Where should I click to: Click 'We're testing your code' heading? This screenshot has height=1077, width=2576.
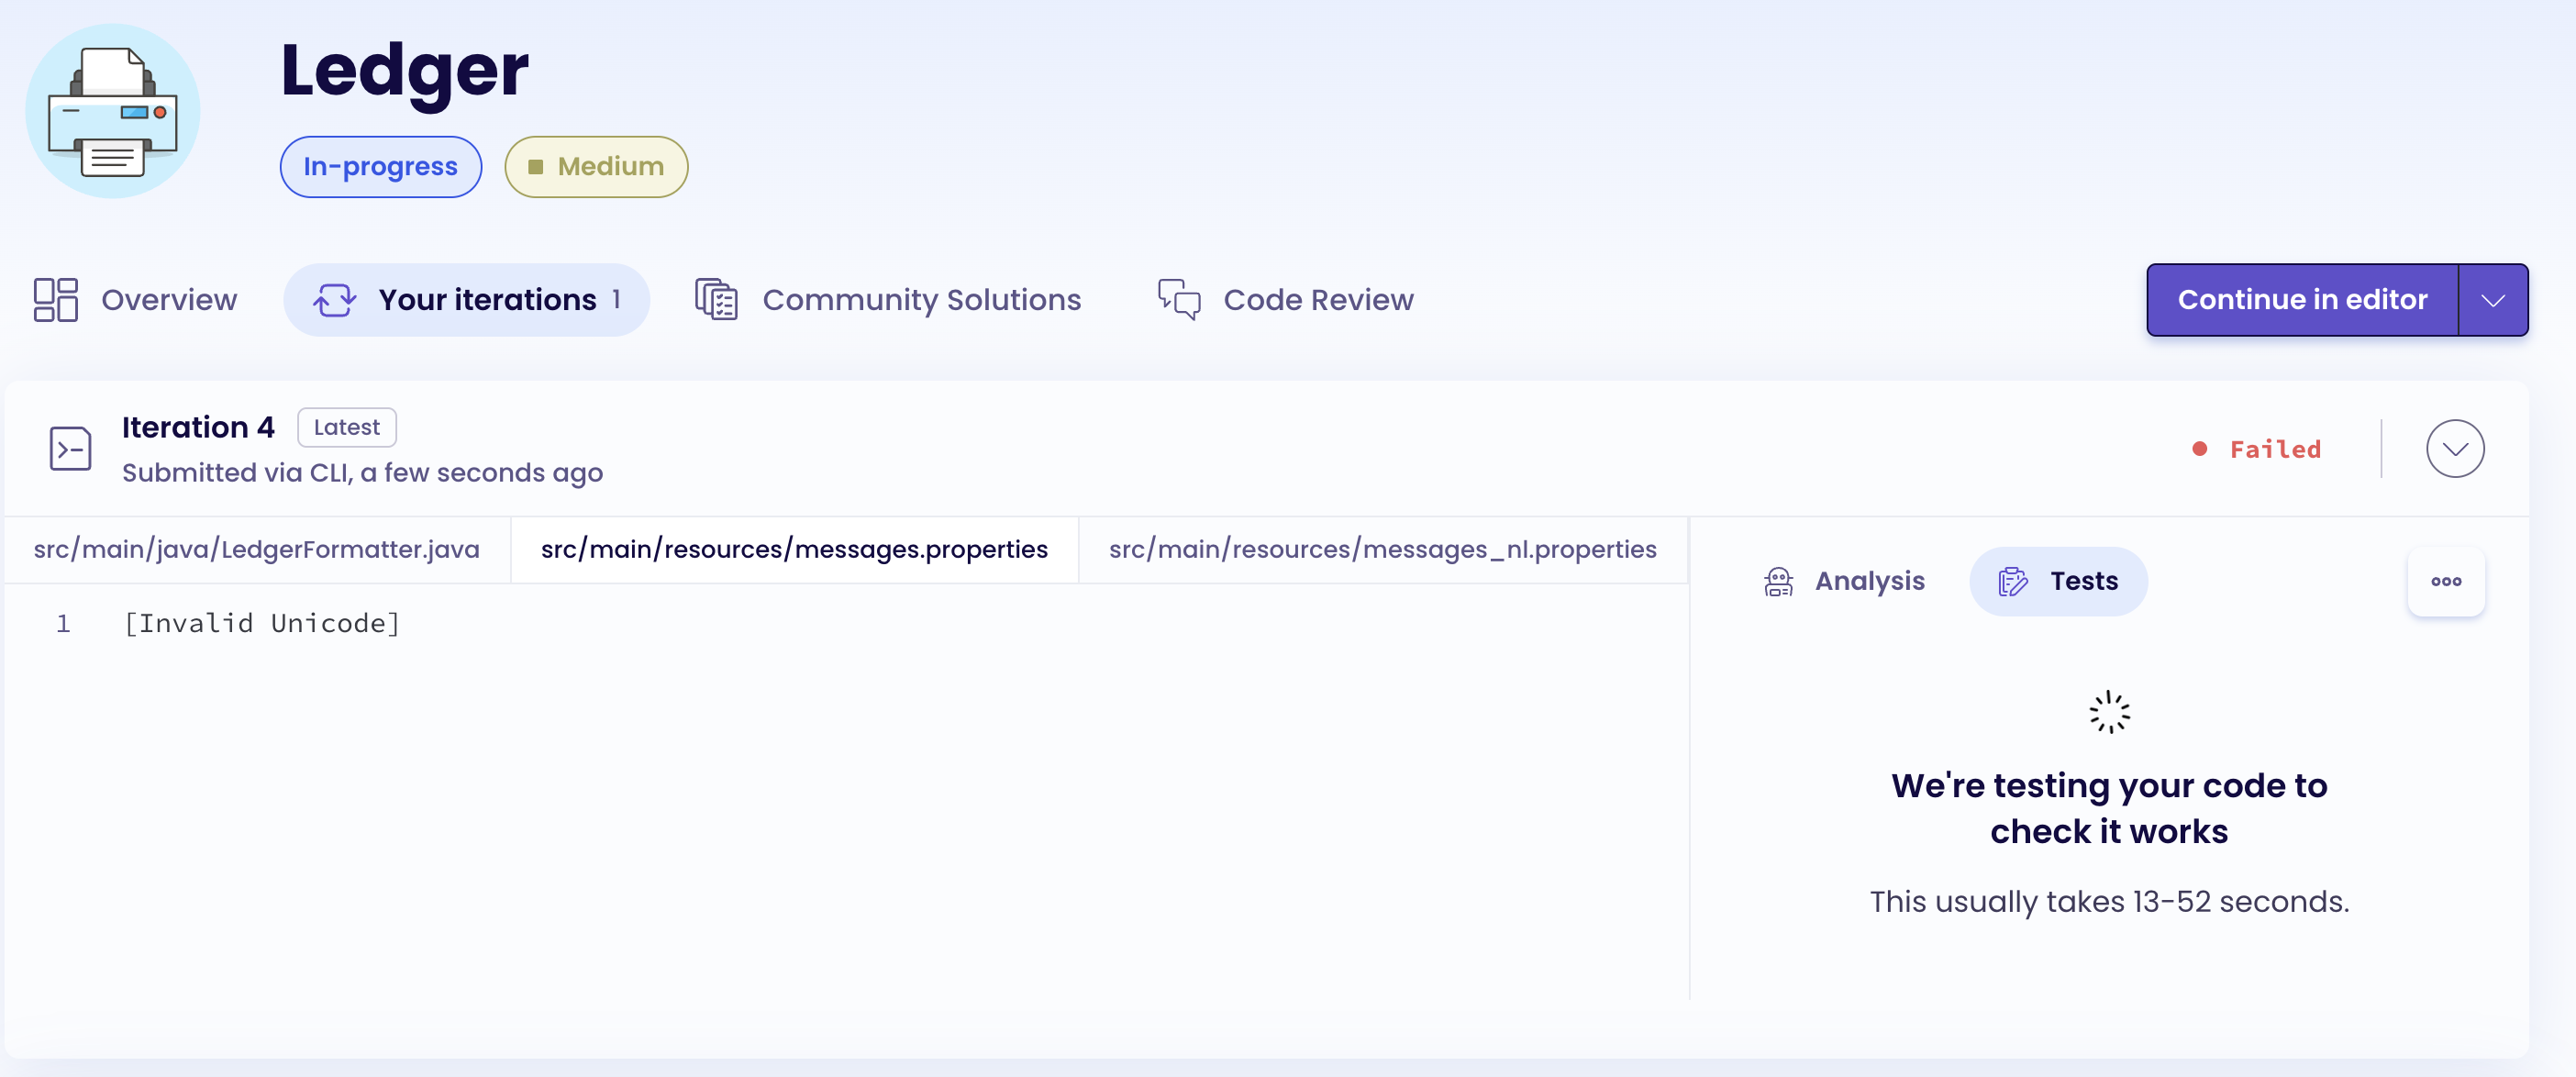pos(2109,809)
